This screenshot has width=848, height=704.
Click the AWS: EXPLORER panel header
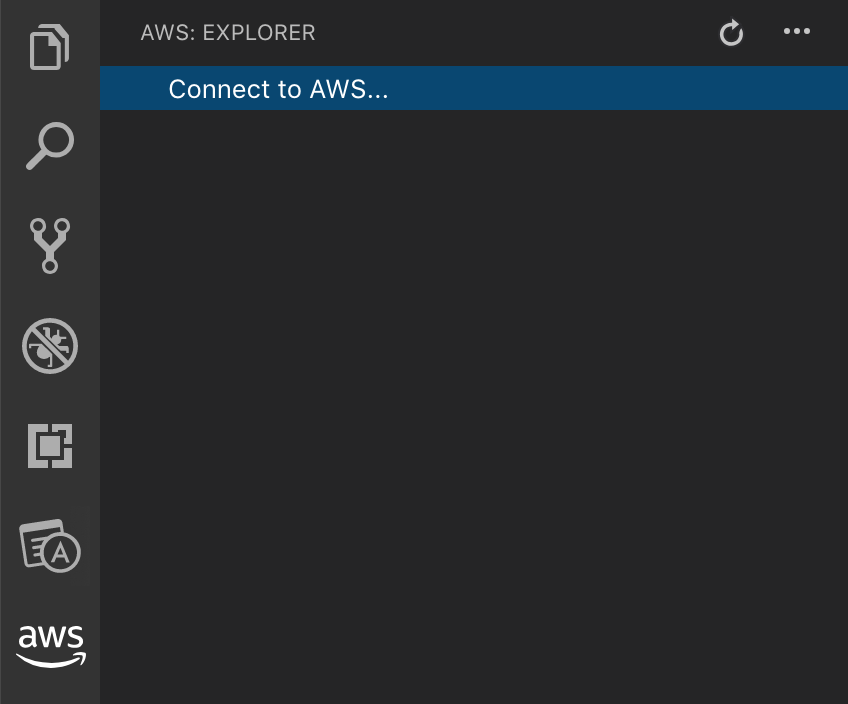[228, 33]
